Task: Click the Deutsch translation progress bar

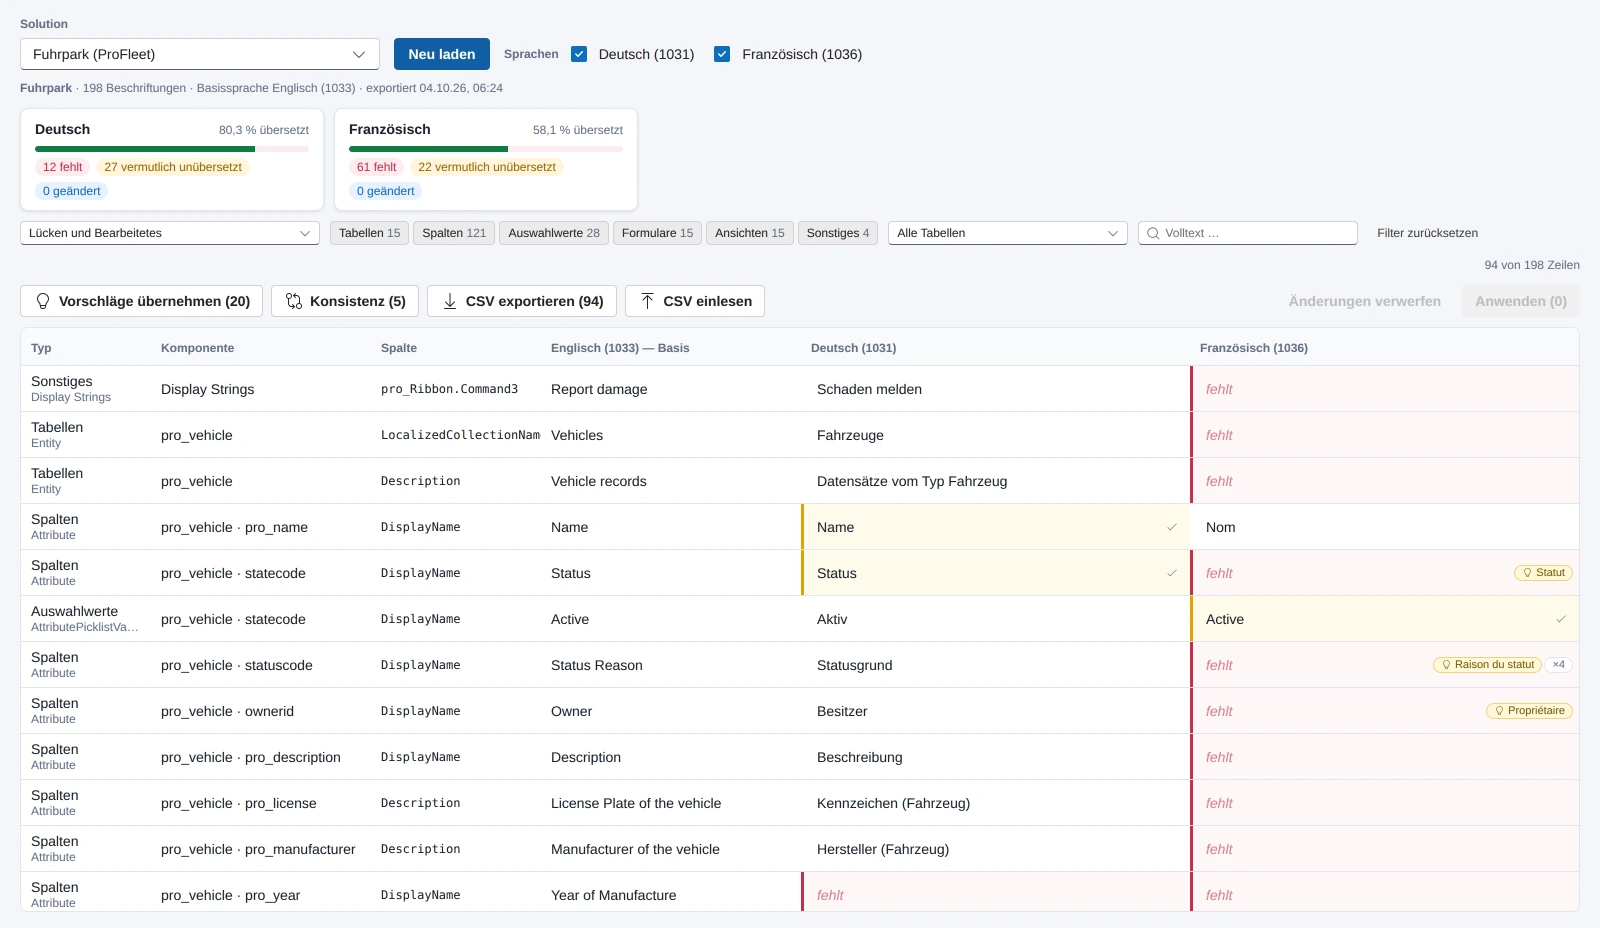Action: point(172,149)
